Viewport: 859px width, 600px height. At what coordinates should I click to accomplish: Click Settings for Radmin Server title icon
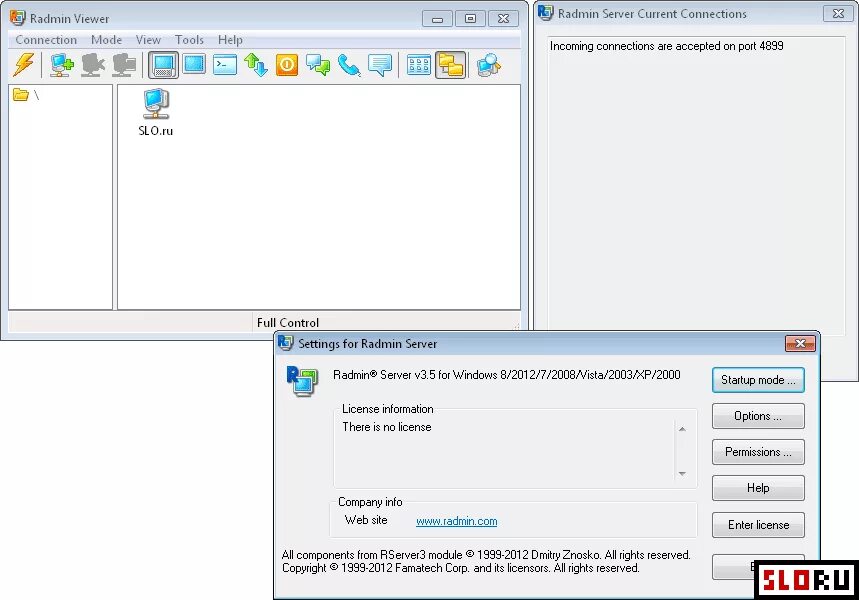coord(285,343)
